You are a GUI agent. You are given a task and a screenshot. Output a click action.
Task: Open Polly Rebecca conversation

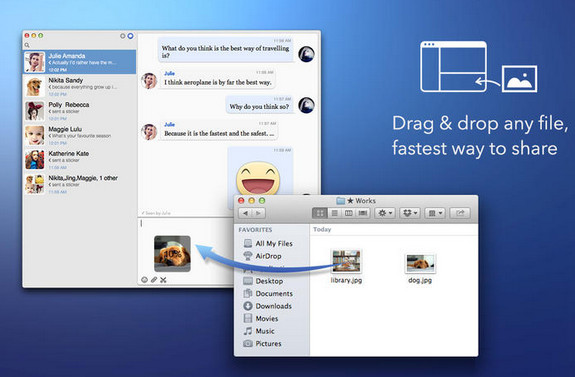[x=80, y=111]
